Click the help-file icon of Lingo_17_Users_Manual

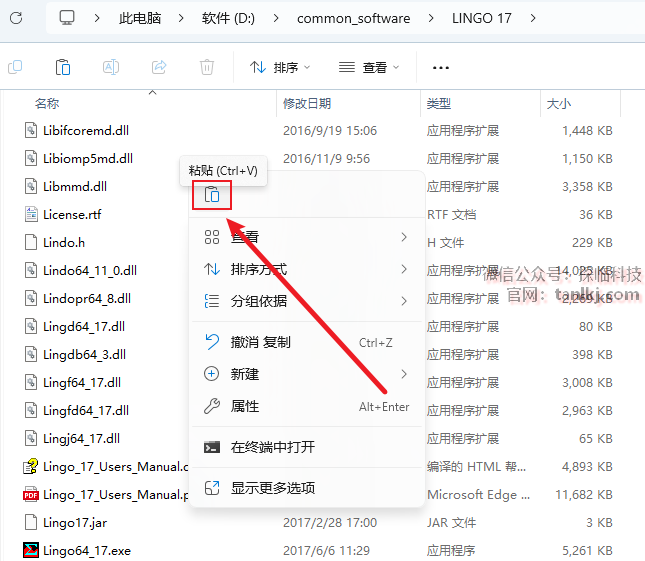[x=31, y=466]
